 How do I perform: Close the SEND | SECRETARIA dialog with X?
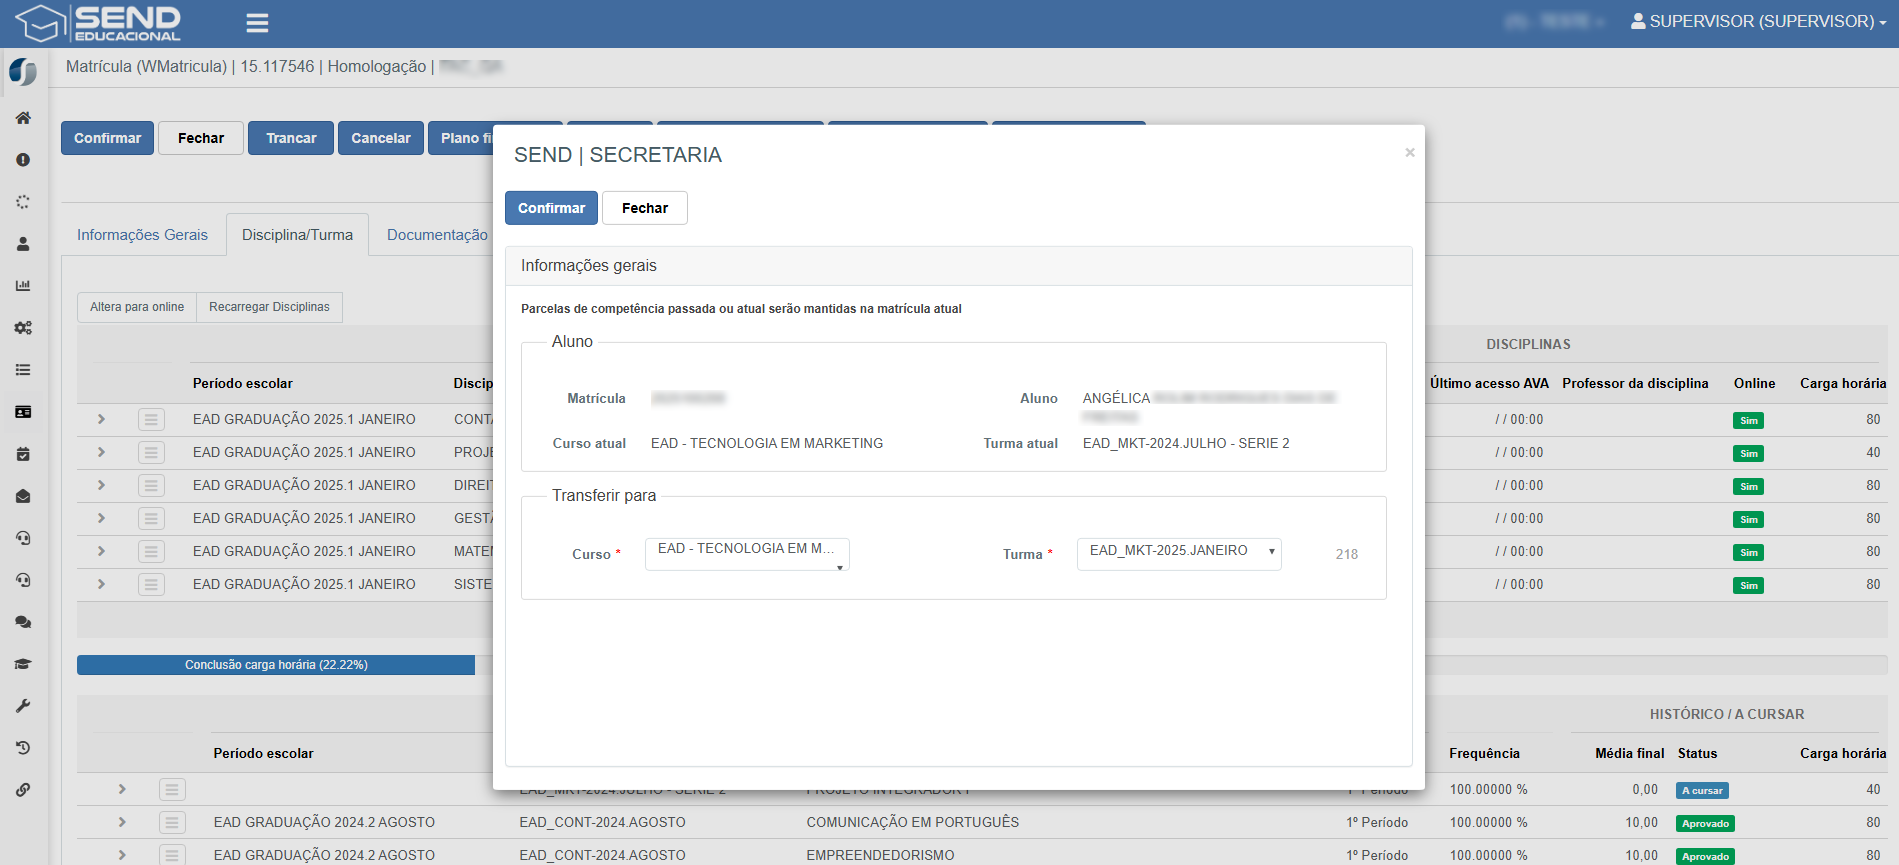[x=1409, y=153]
